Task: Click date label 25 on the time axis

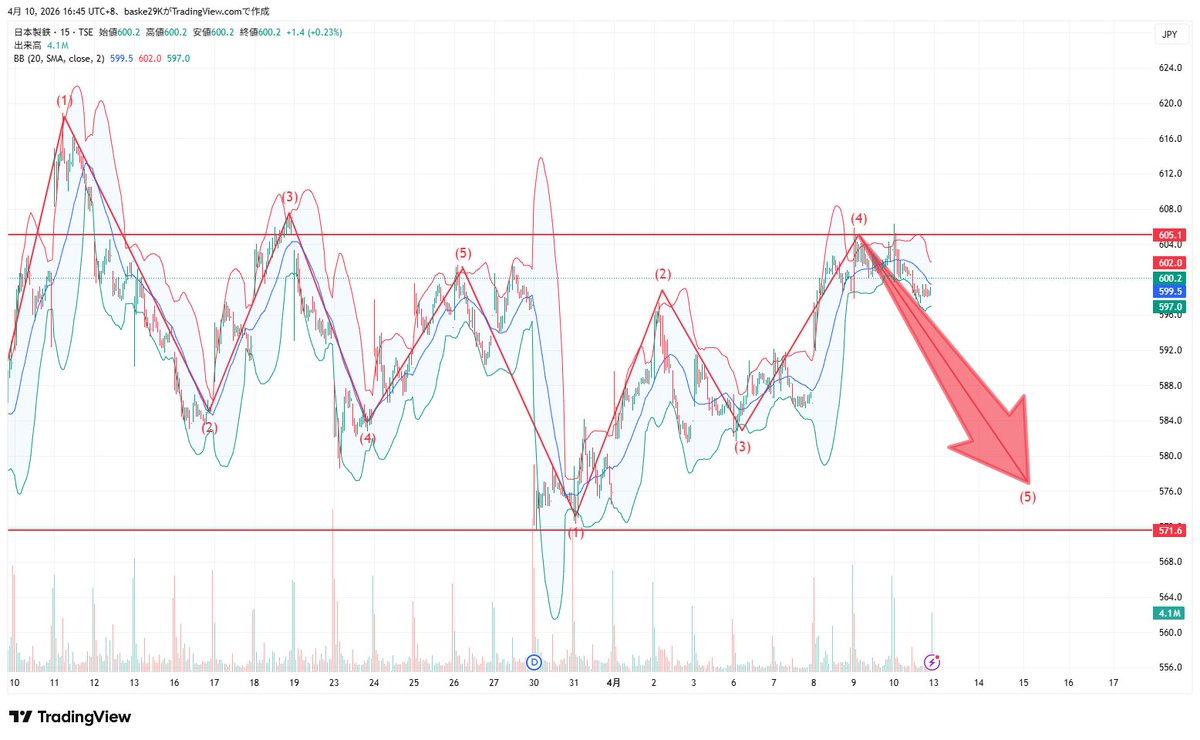Action: (414, 683)
